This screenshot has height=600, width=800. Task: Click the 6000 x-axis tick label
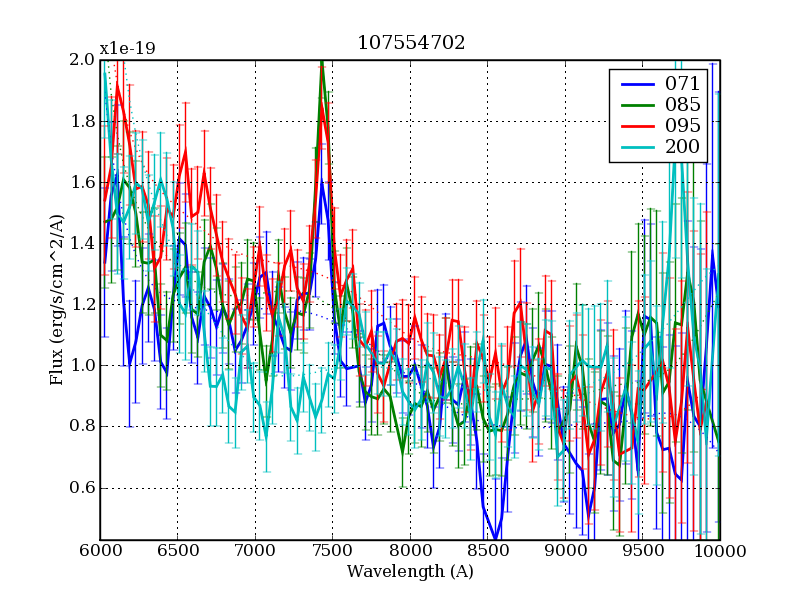point(100,551)
